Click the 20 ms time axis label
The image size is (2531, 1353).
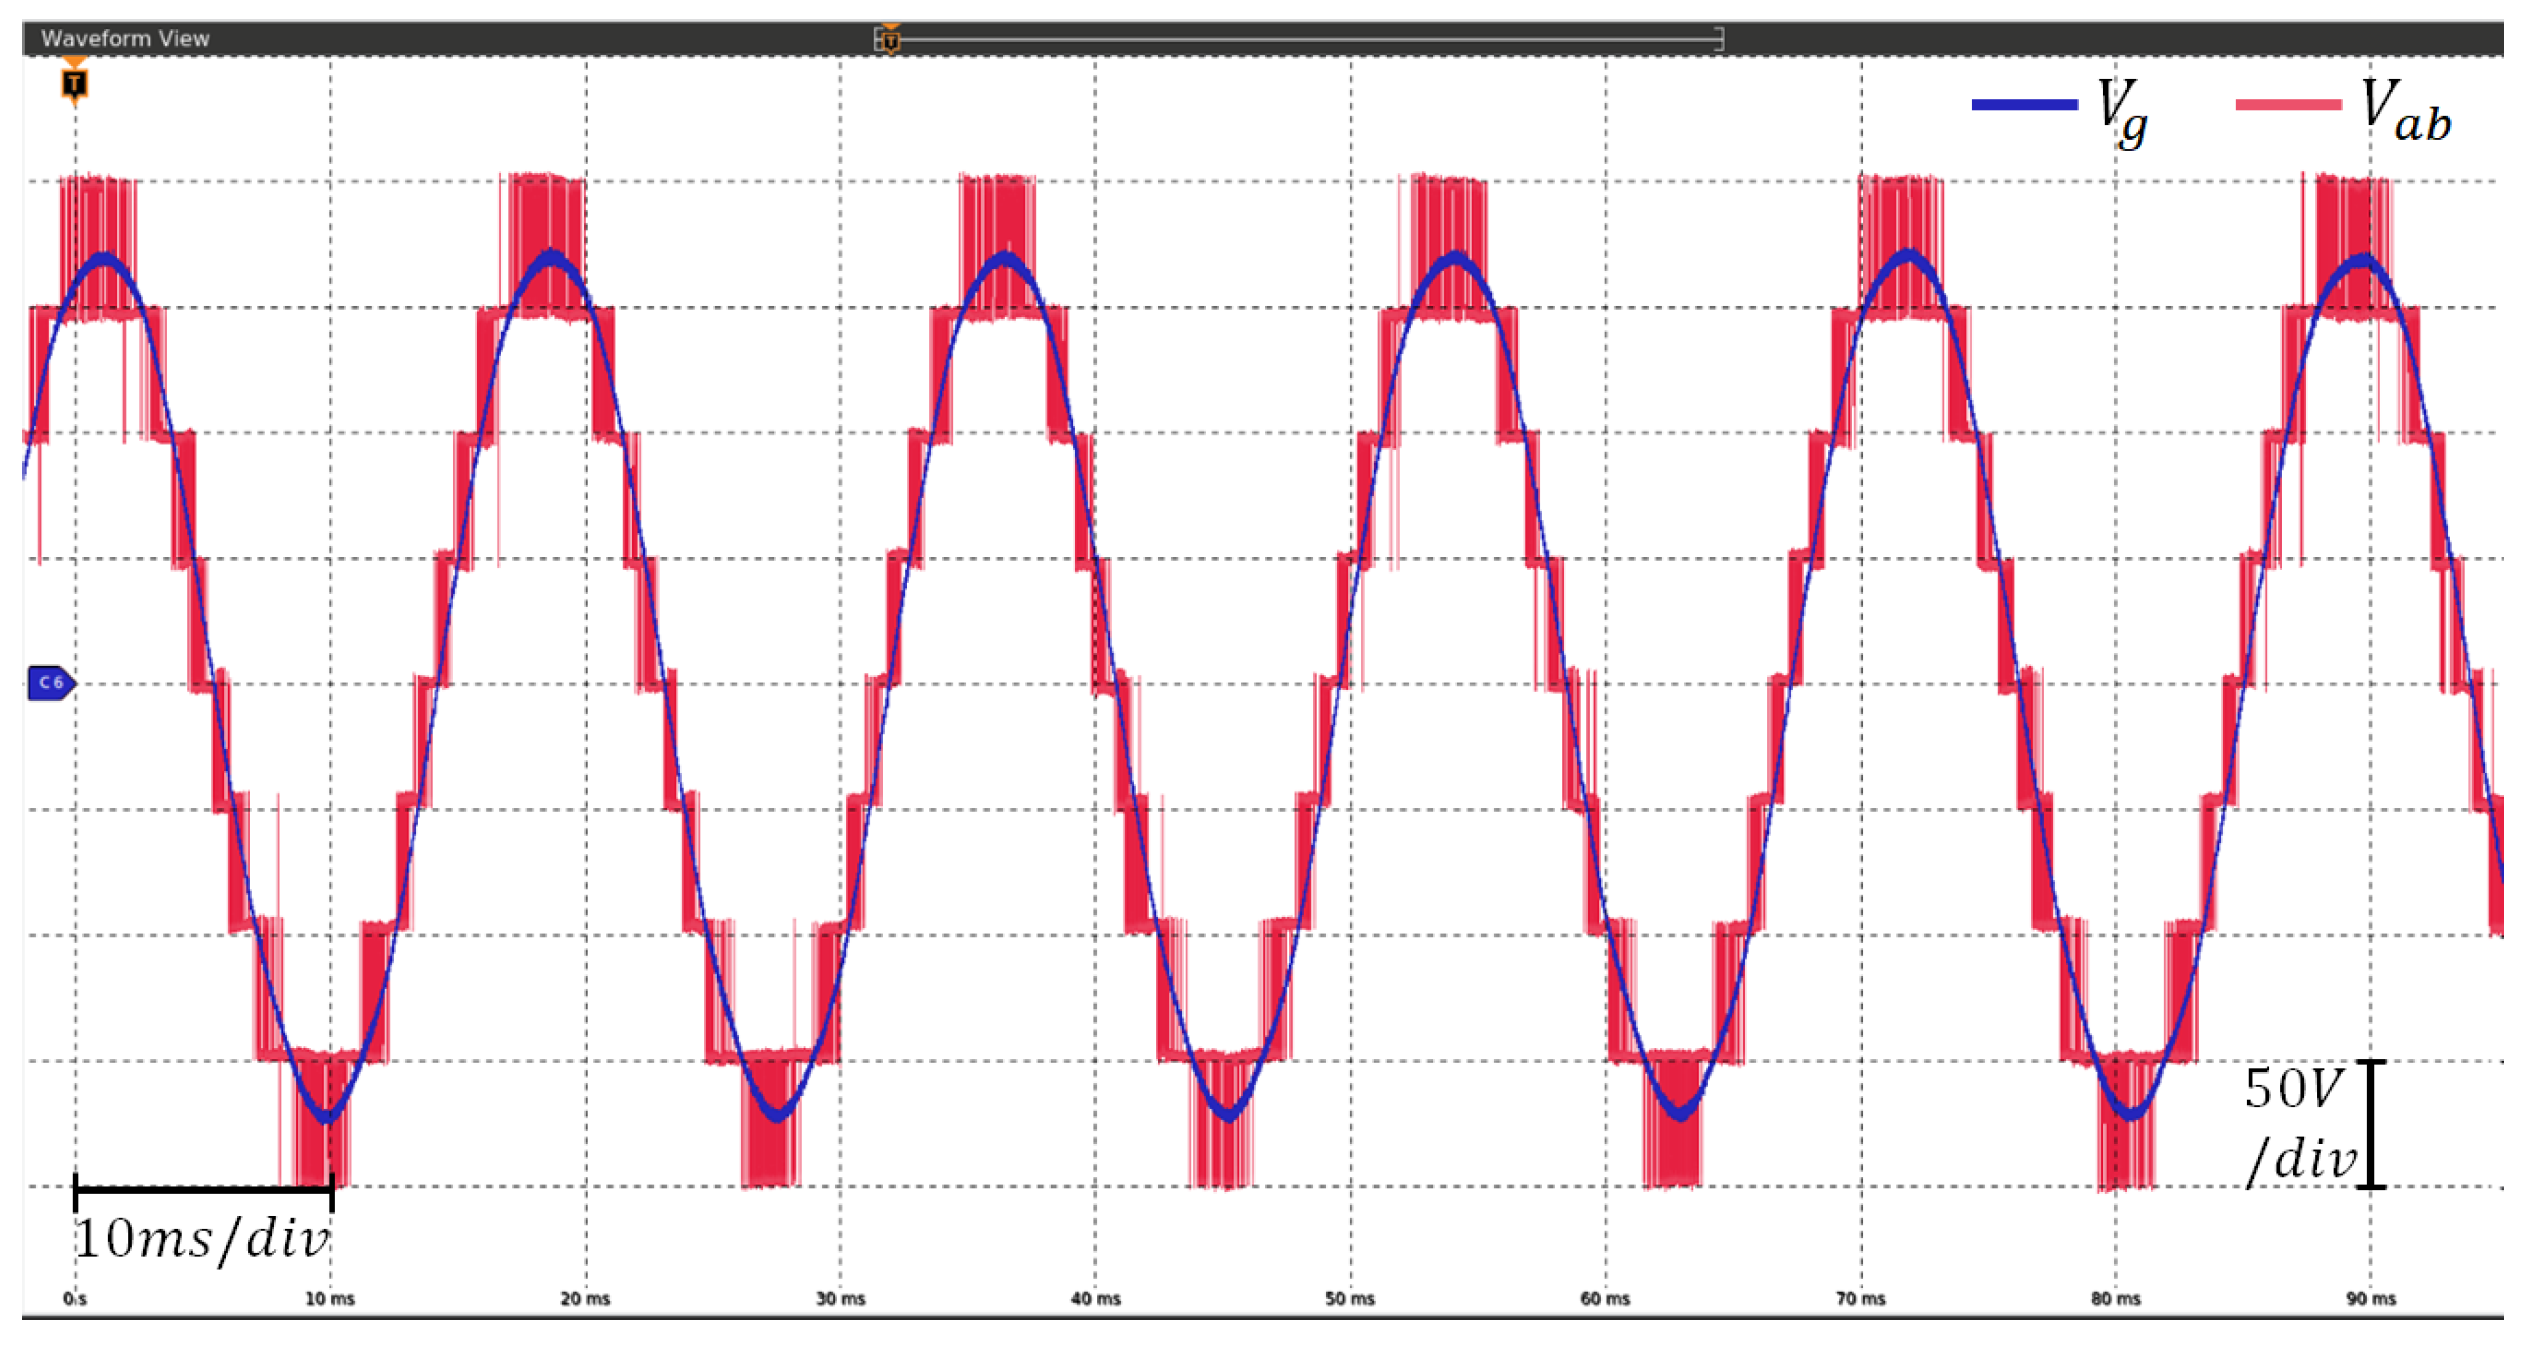coord(585,1298)
